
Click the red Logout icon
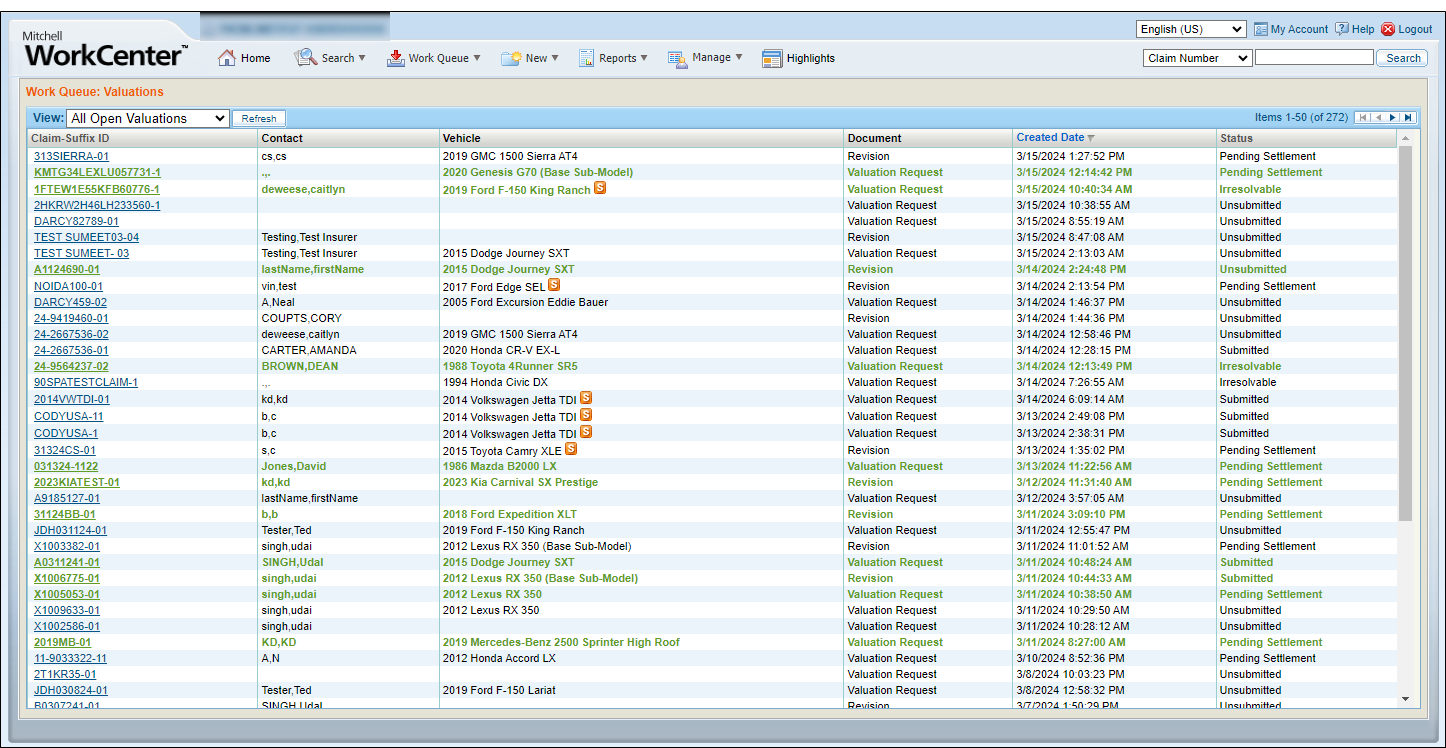click(x=1388, y=29)
